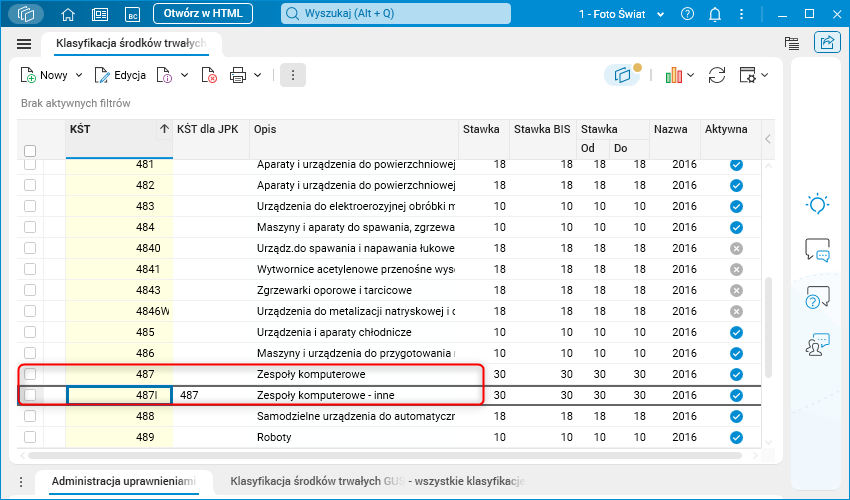This screenshot has width=850, height=500.
Task: Open the list view settings icon
Action: click(x=748, y=75)
